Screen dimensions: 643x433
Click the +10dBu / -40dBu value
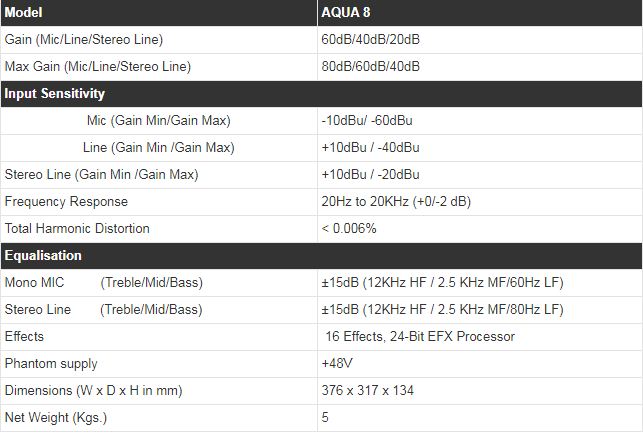tap(370, 148)
